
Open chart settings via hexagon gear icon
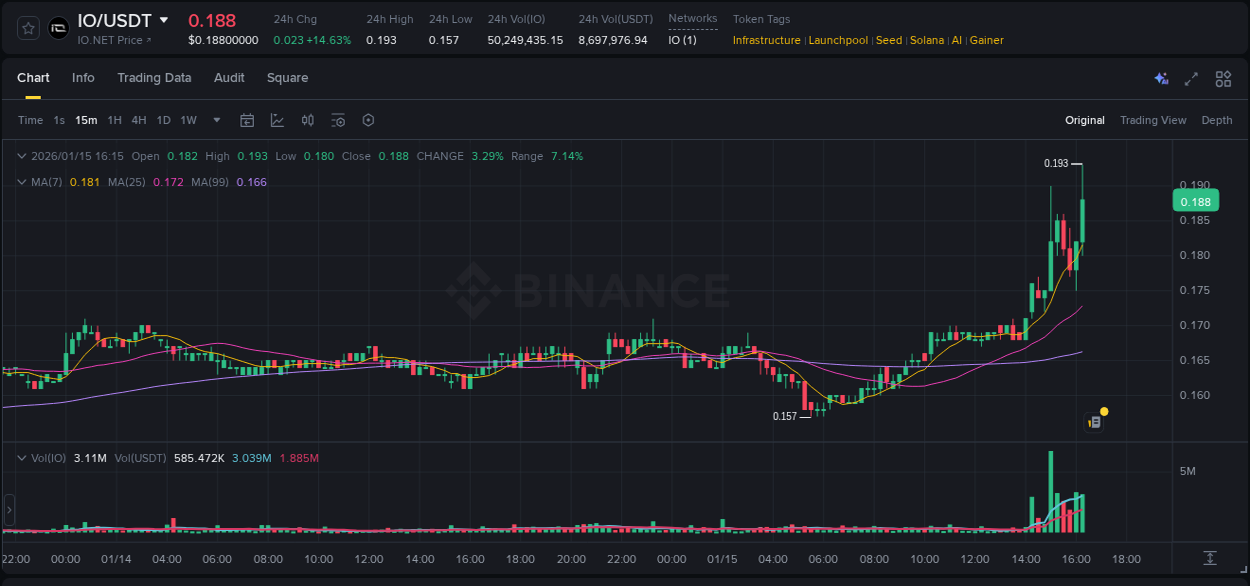point(368,120)
